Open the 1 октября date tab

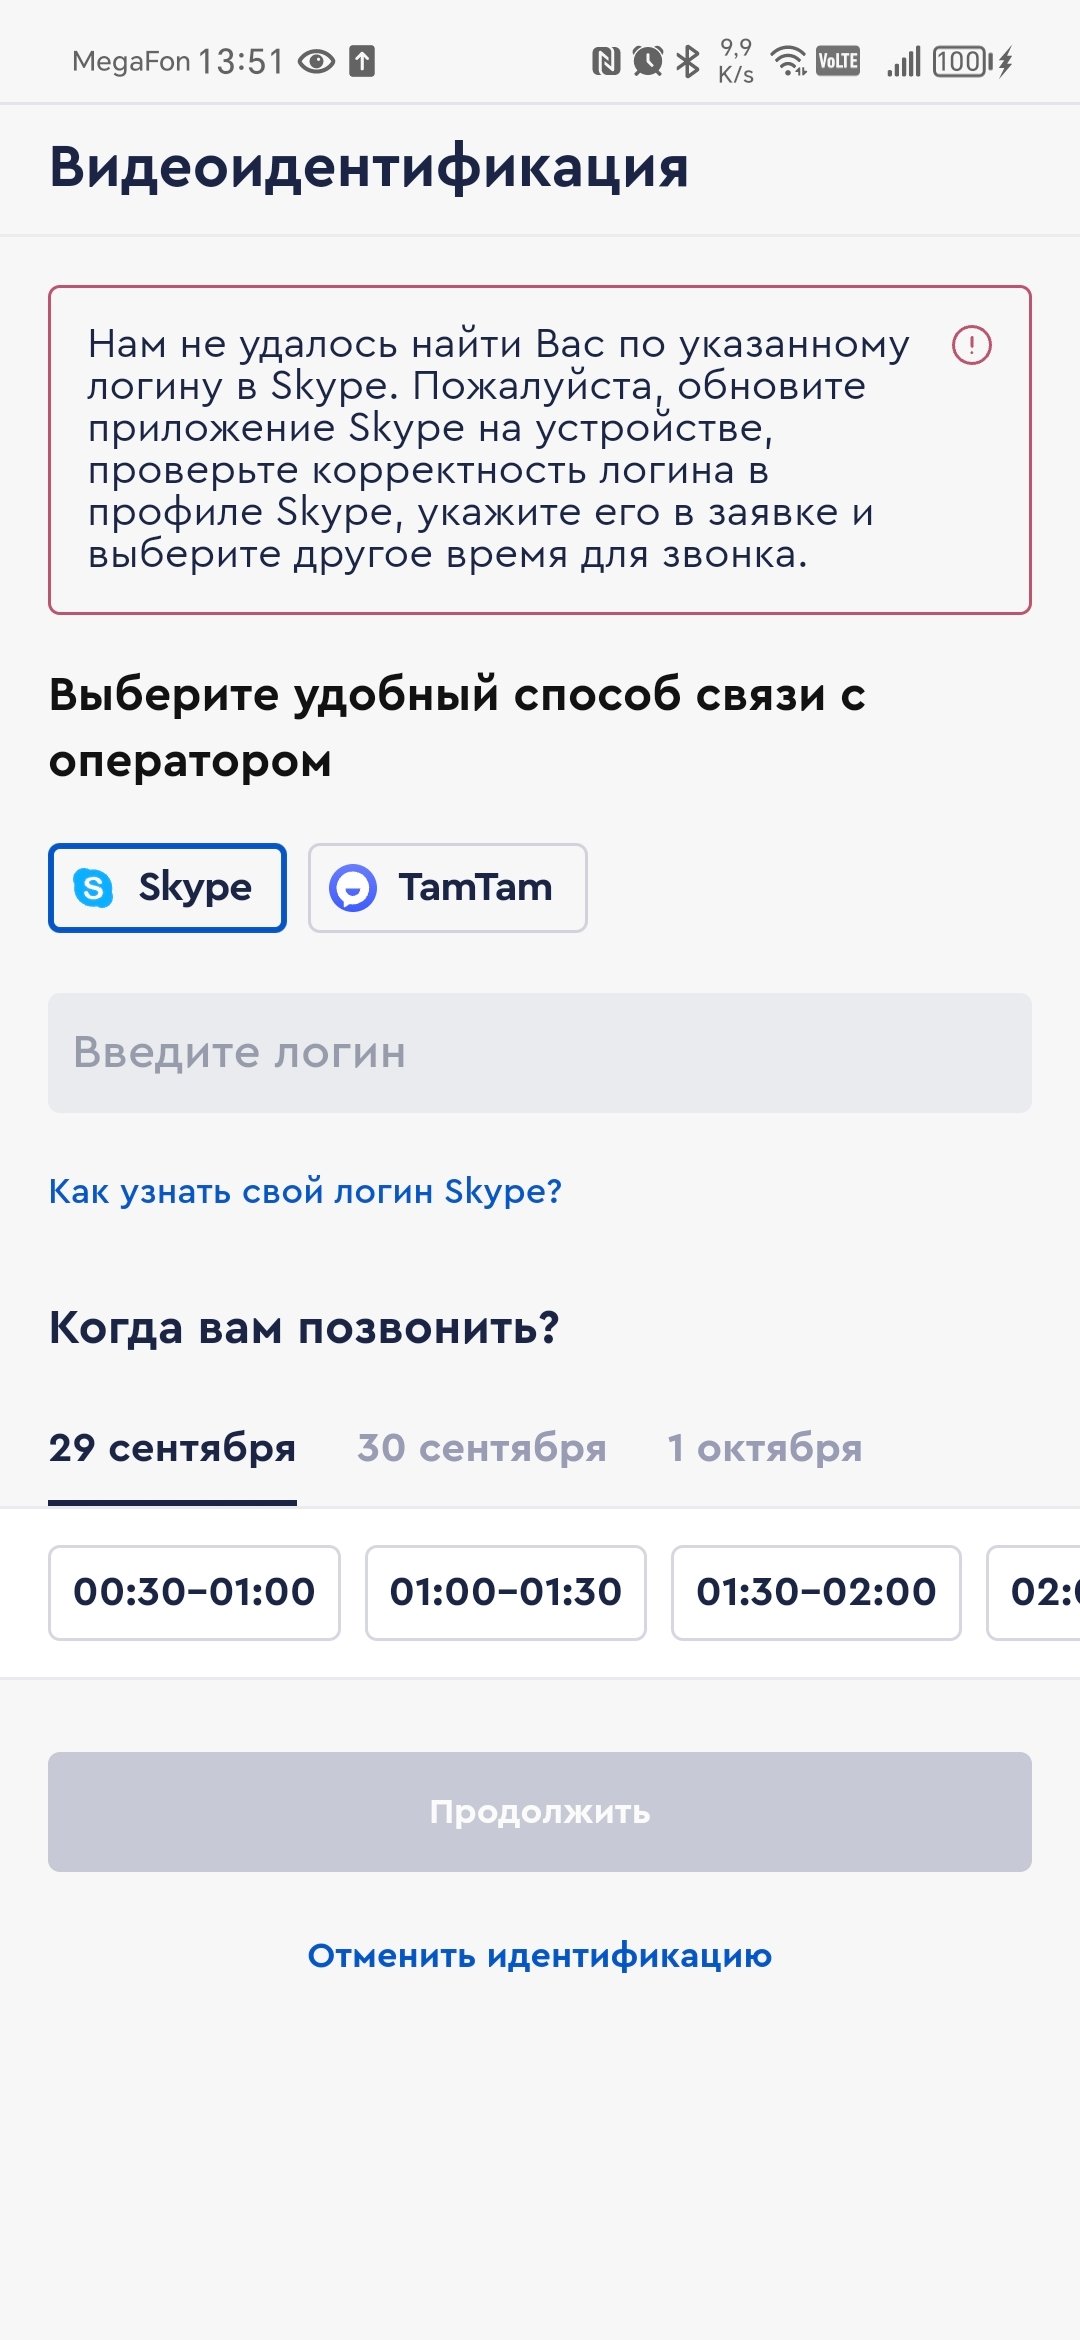pyautogui.click(x=764, y=1448)
